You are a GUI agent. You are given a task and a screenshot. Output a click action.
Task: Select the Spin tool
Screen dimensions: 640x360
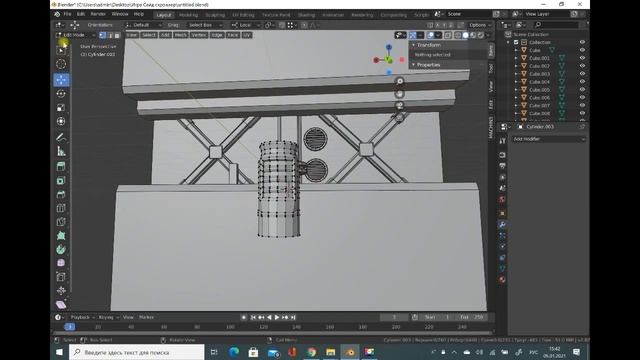click(x=61, y=249)
